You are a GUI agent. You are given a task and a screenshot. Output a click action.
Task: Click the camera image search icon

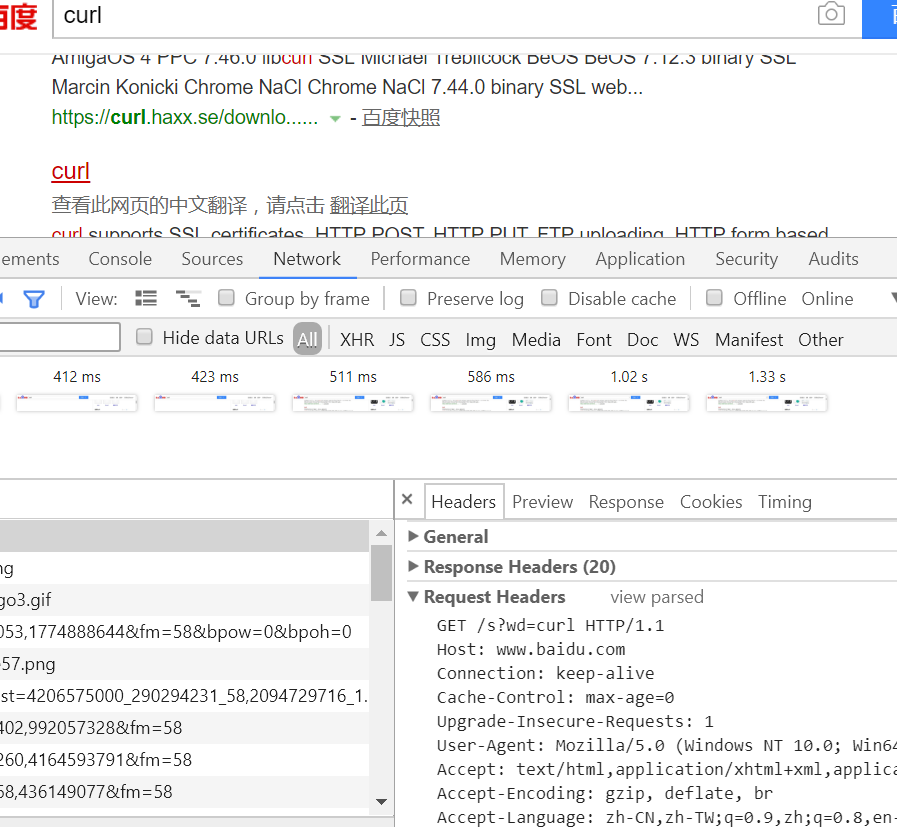pyautogui.click(x=831, y=14)
